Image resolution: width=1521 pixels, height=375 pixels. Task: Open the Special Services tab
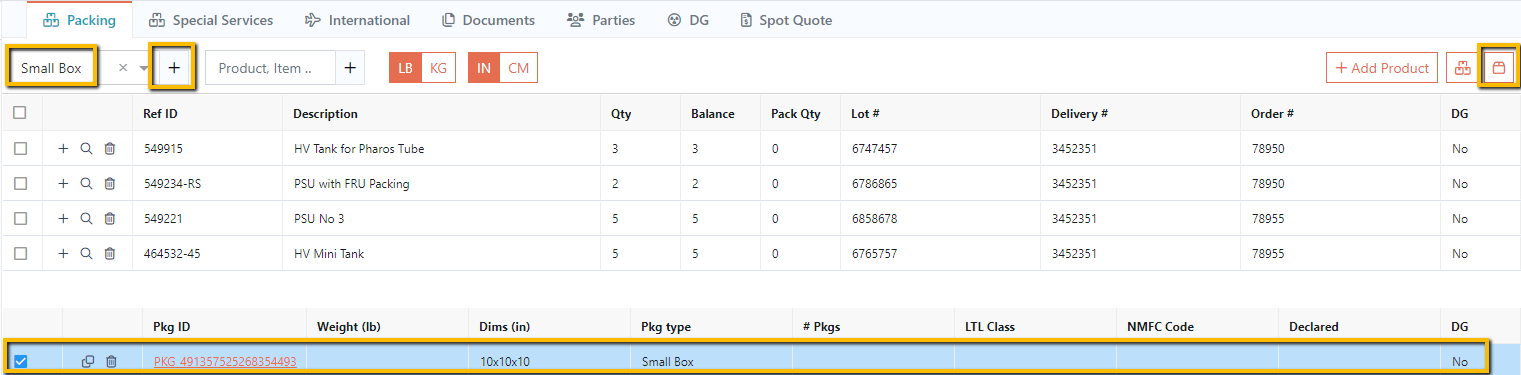pos(211,20)
